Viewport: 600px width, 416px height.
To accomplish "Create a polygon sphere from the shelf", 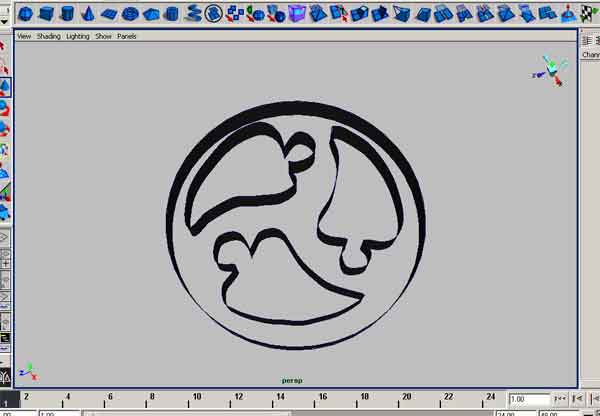I will tap(25, 14).
